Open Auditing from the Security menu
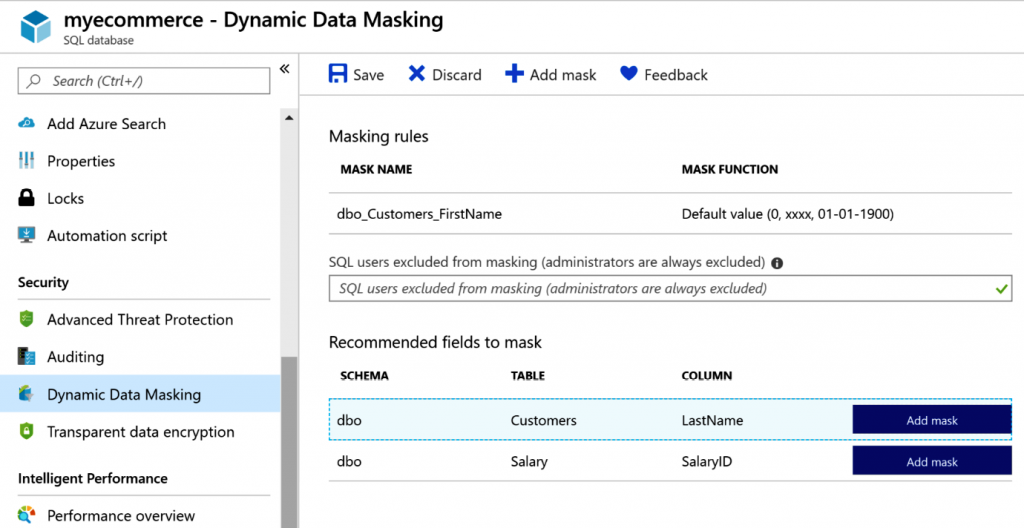Image resolution: width=1024 pixels, height=528 pixels. 75,357
